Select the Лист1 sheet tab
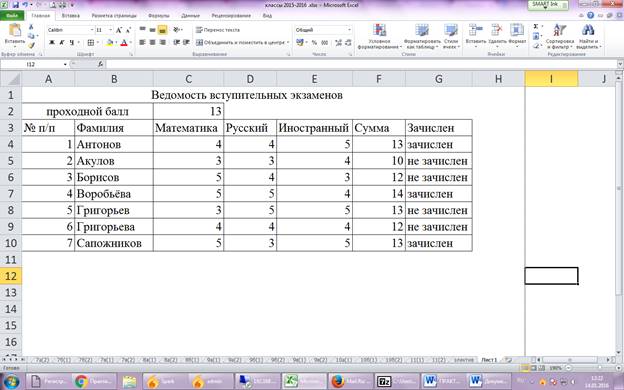Viewport: 624px width, 390px height. pyautogui.click(x=489, y=360)
